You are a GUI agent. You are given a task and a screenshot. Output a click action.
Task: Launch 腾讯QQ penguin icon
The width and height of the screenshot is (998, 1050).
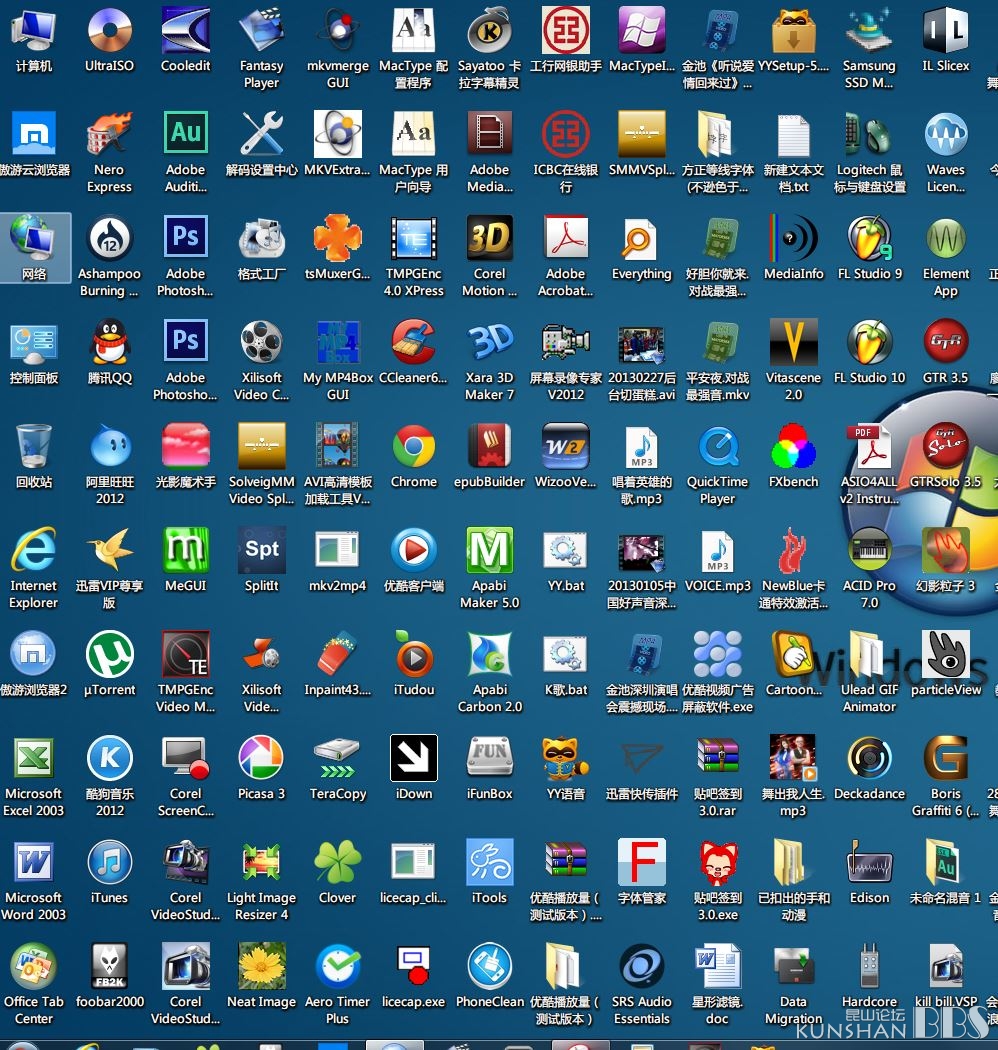[110, 342]
